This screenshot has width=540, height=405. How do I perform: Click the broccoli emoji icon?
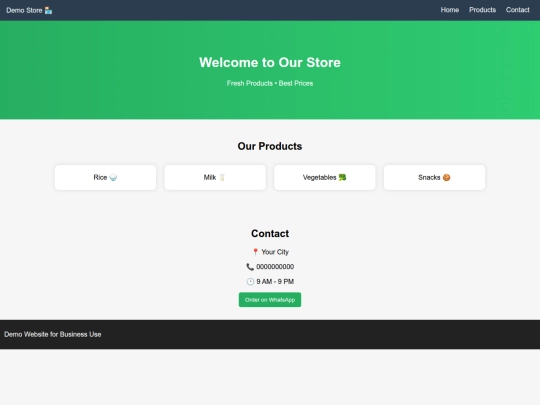tap(342, 177)
